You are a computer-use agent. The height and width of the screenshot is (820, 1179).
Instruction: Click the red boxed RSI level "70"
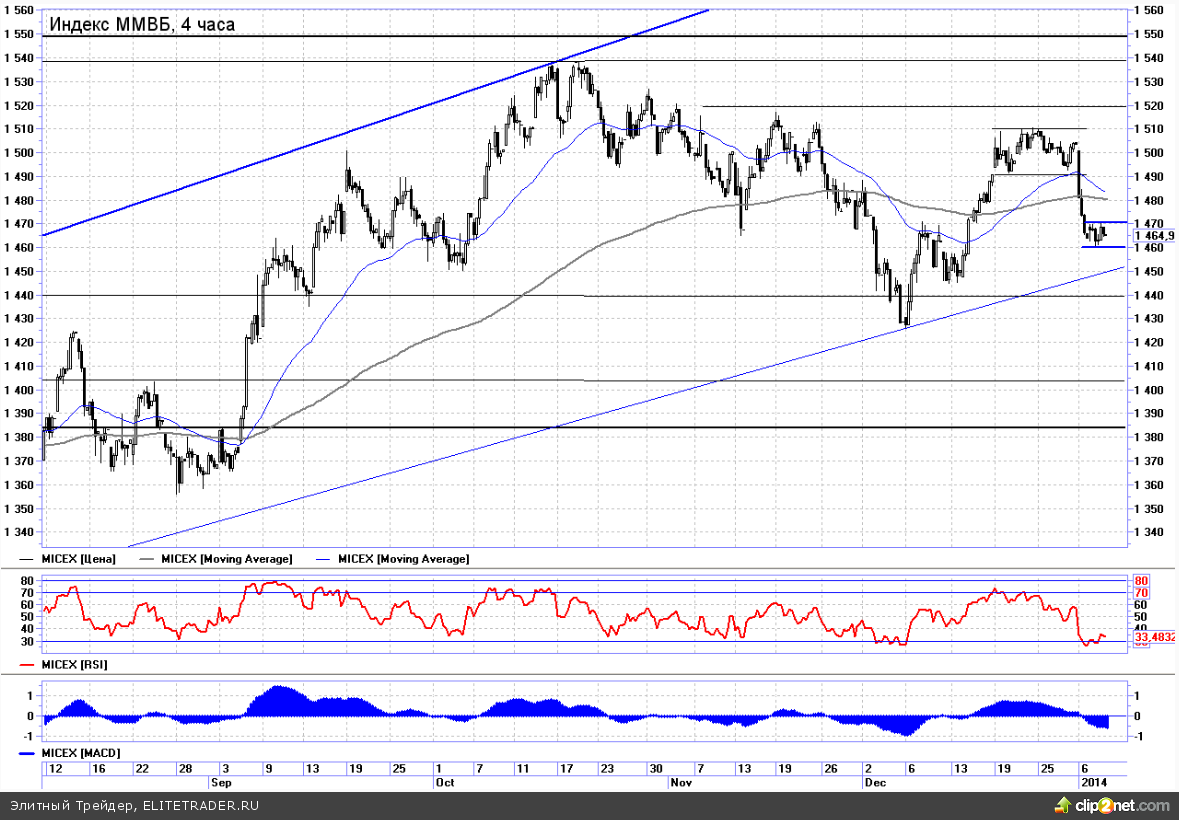point(1141,593)
